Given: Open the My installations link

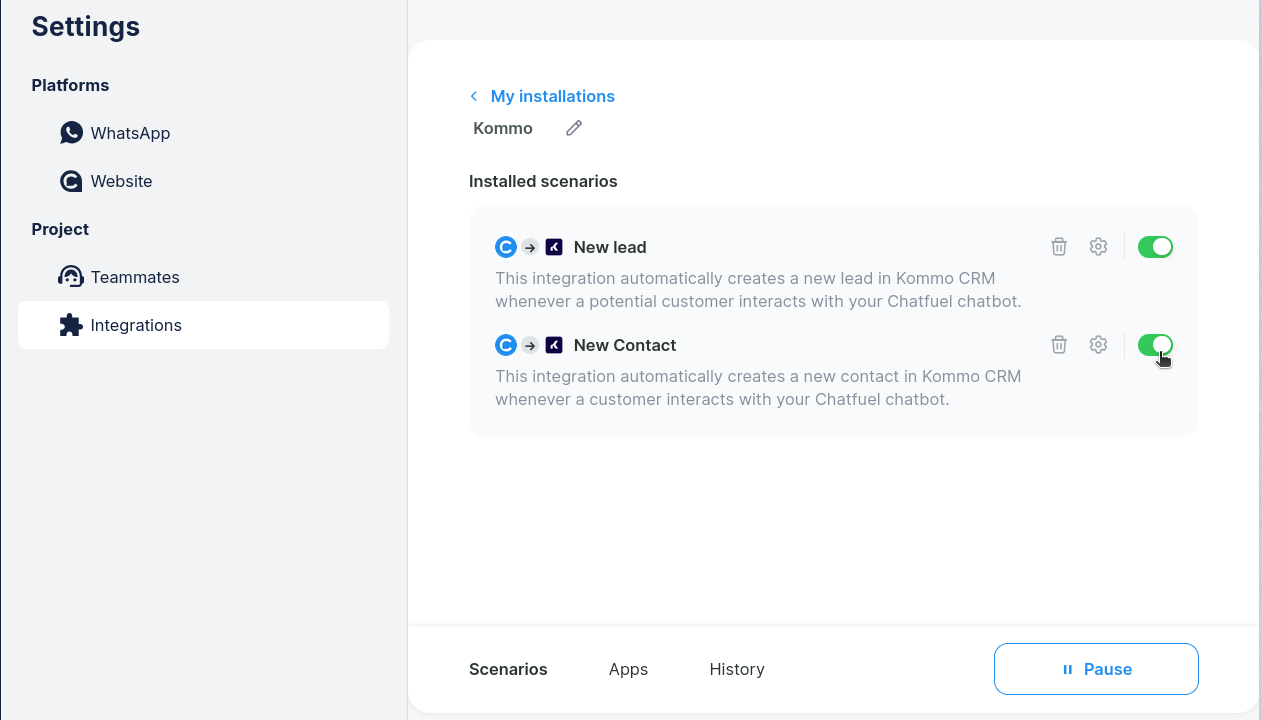Looking at the screenshot, I should 552,96.
